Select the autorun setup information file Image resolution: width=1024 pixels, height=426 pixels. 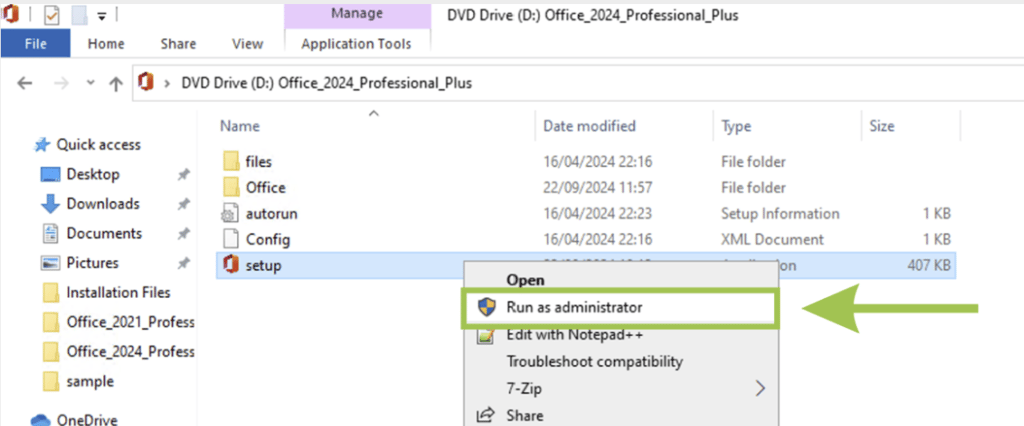[x=586, y=214]
